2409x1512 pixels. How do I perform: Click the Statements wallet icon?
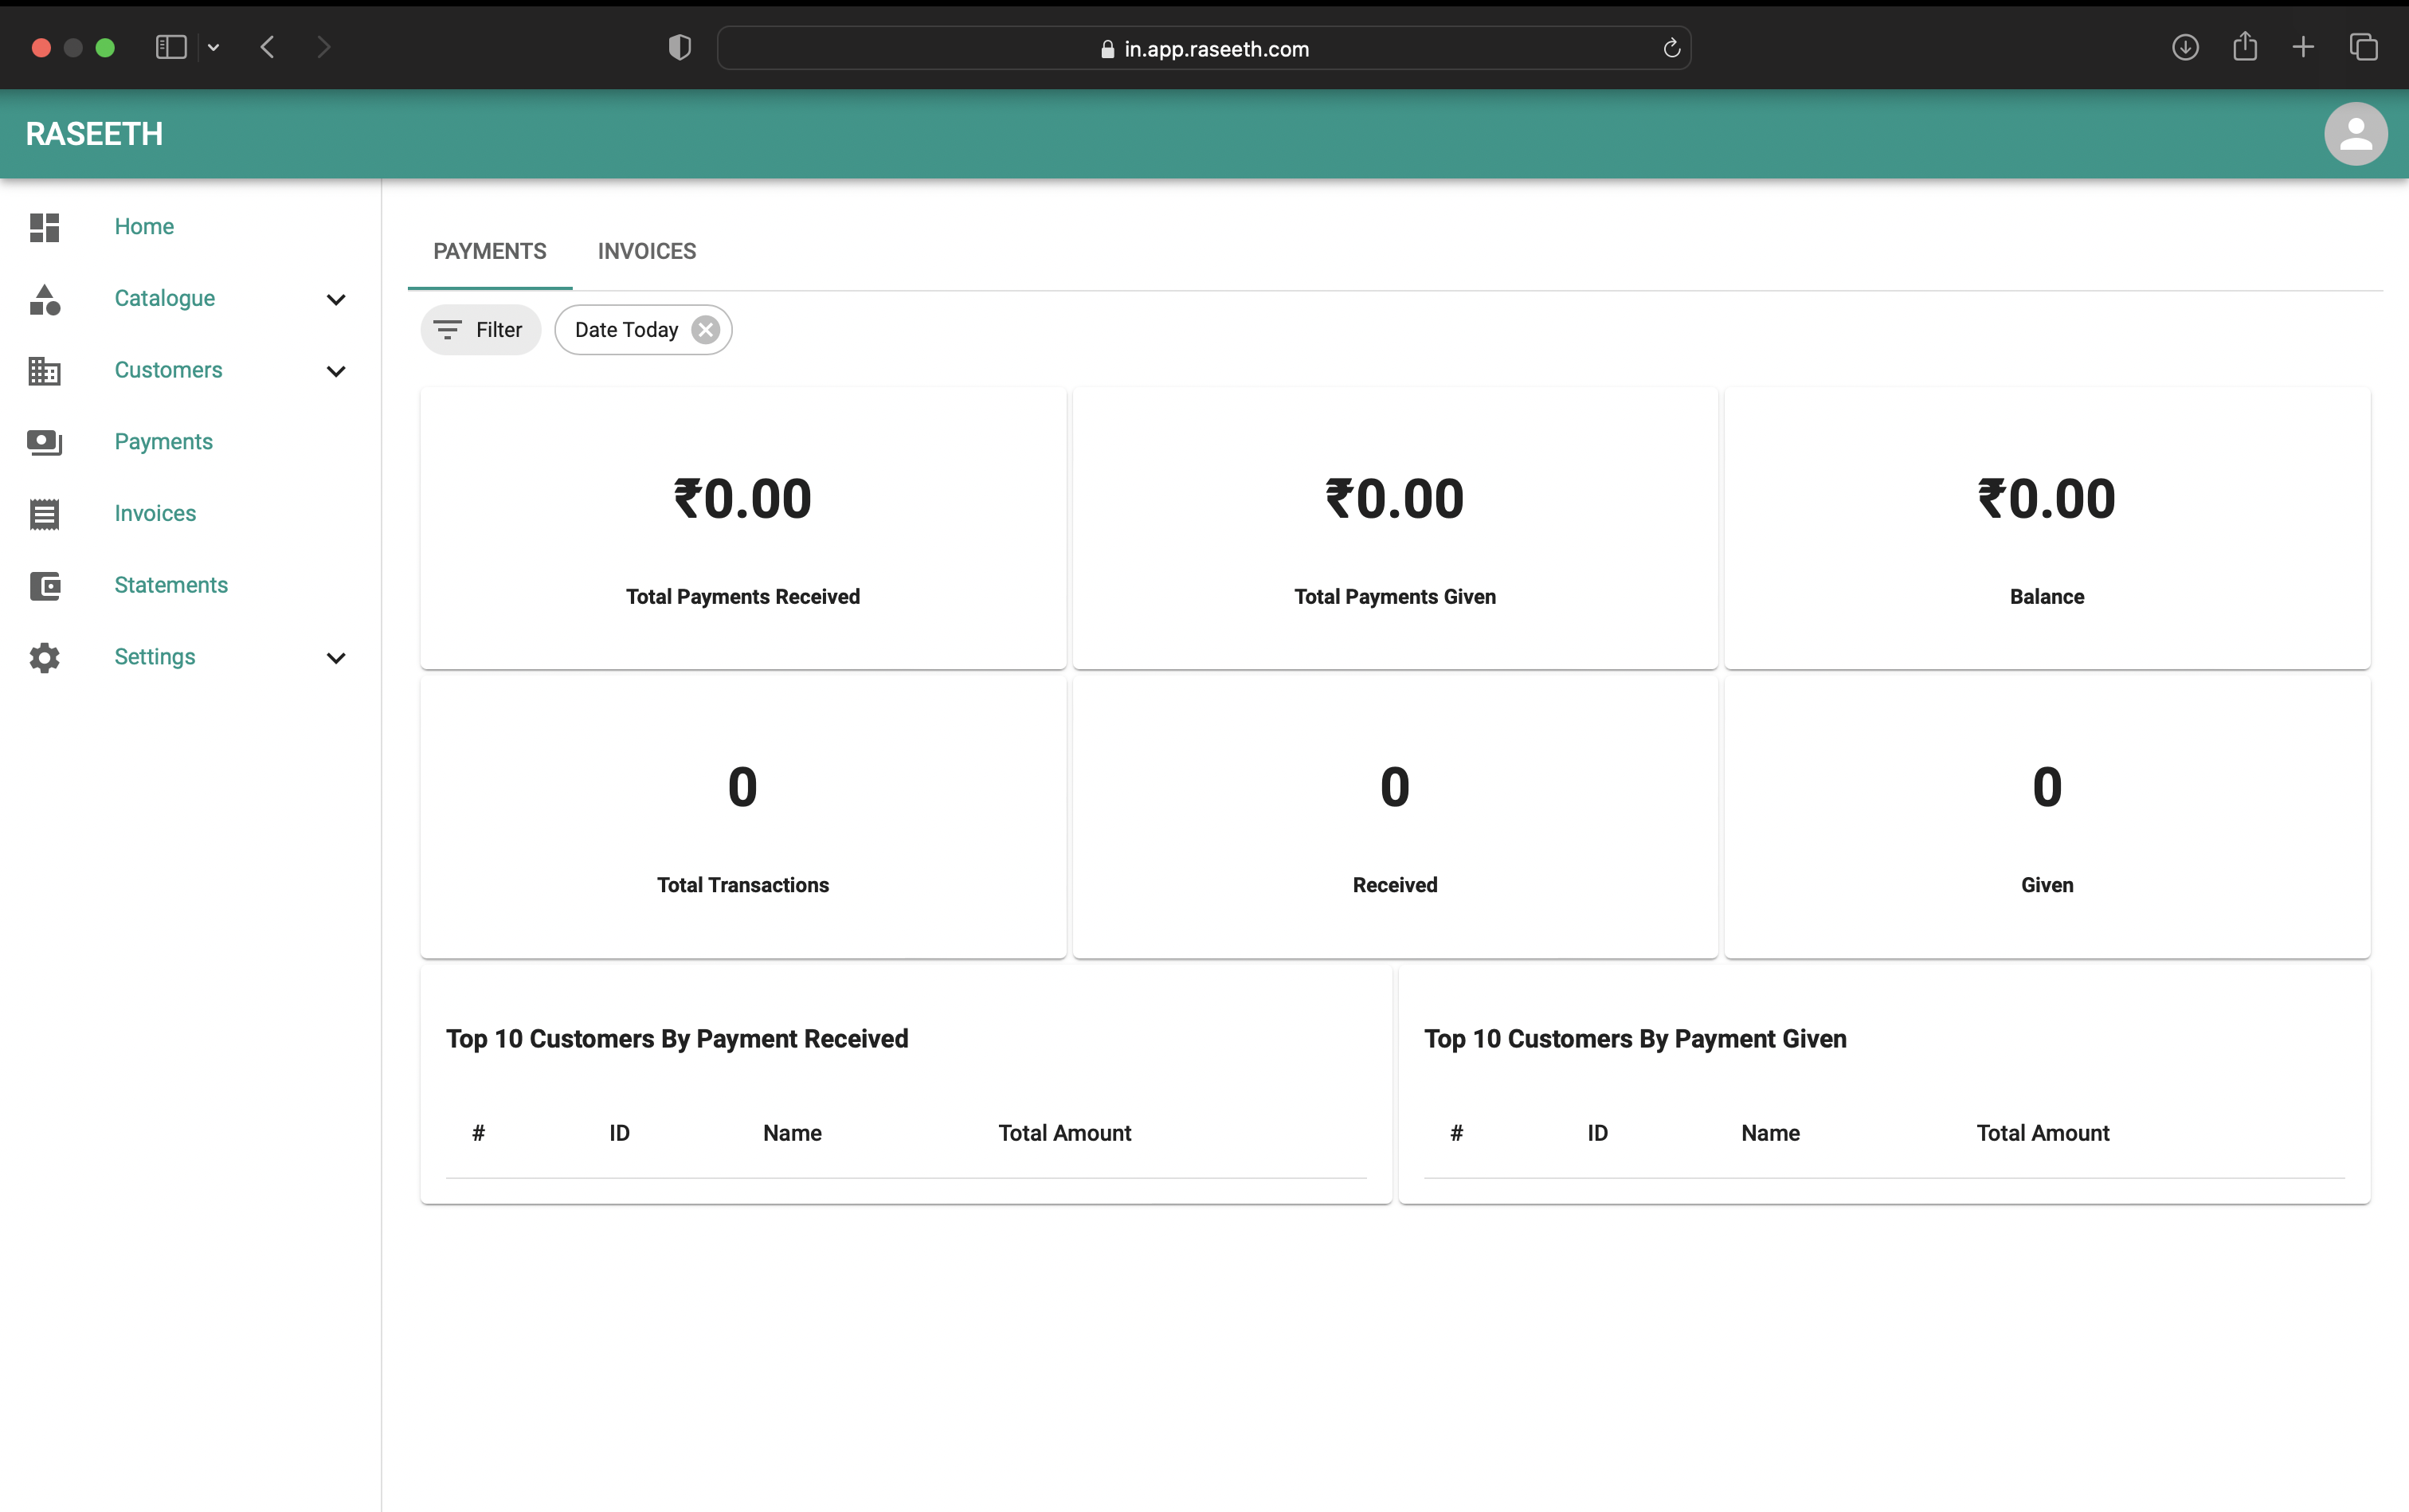[x=44, y=586]
